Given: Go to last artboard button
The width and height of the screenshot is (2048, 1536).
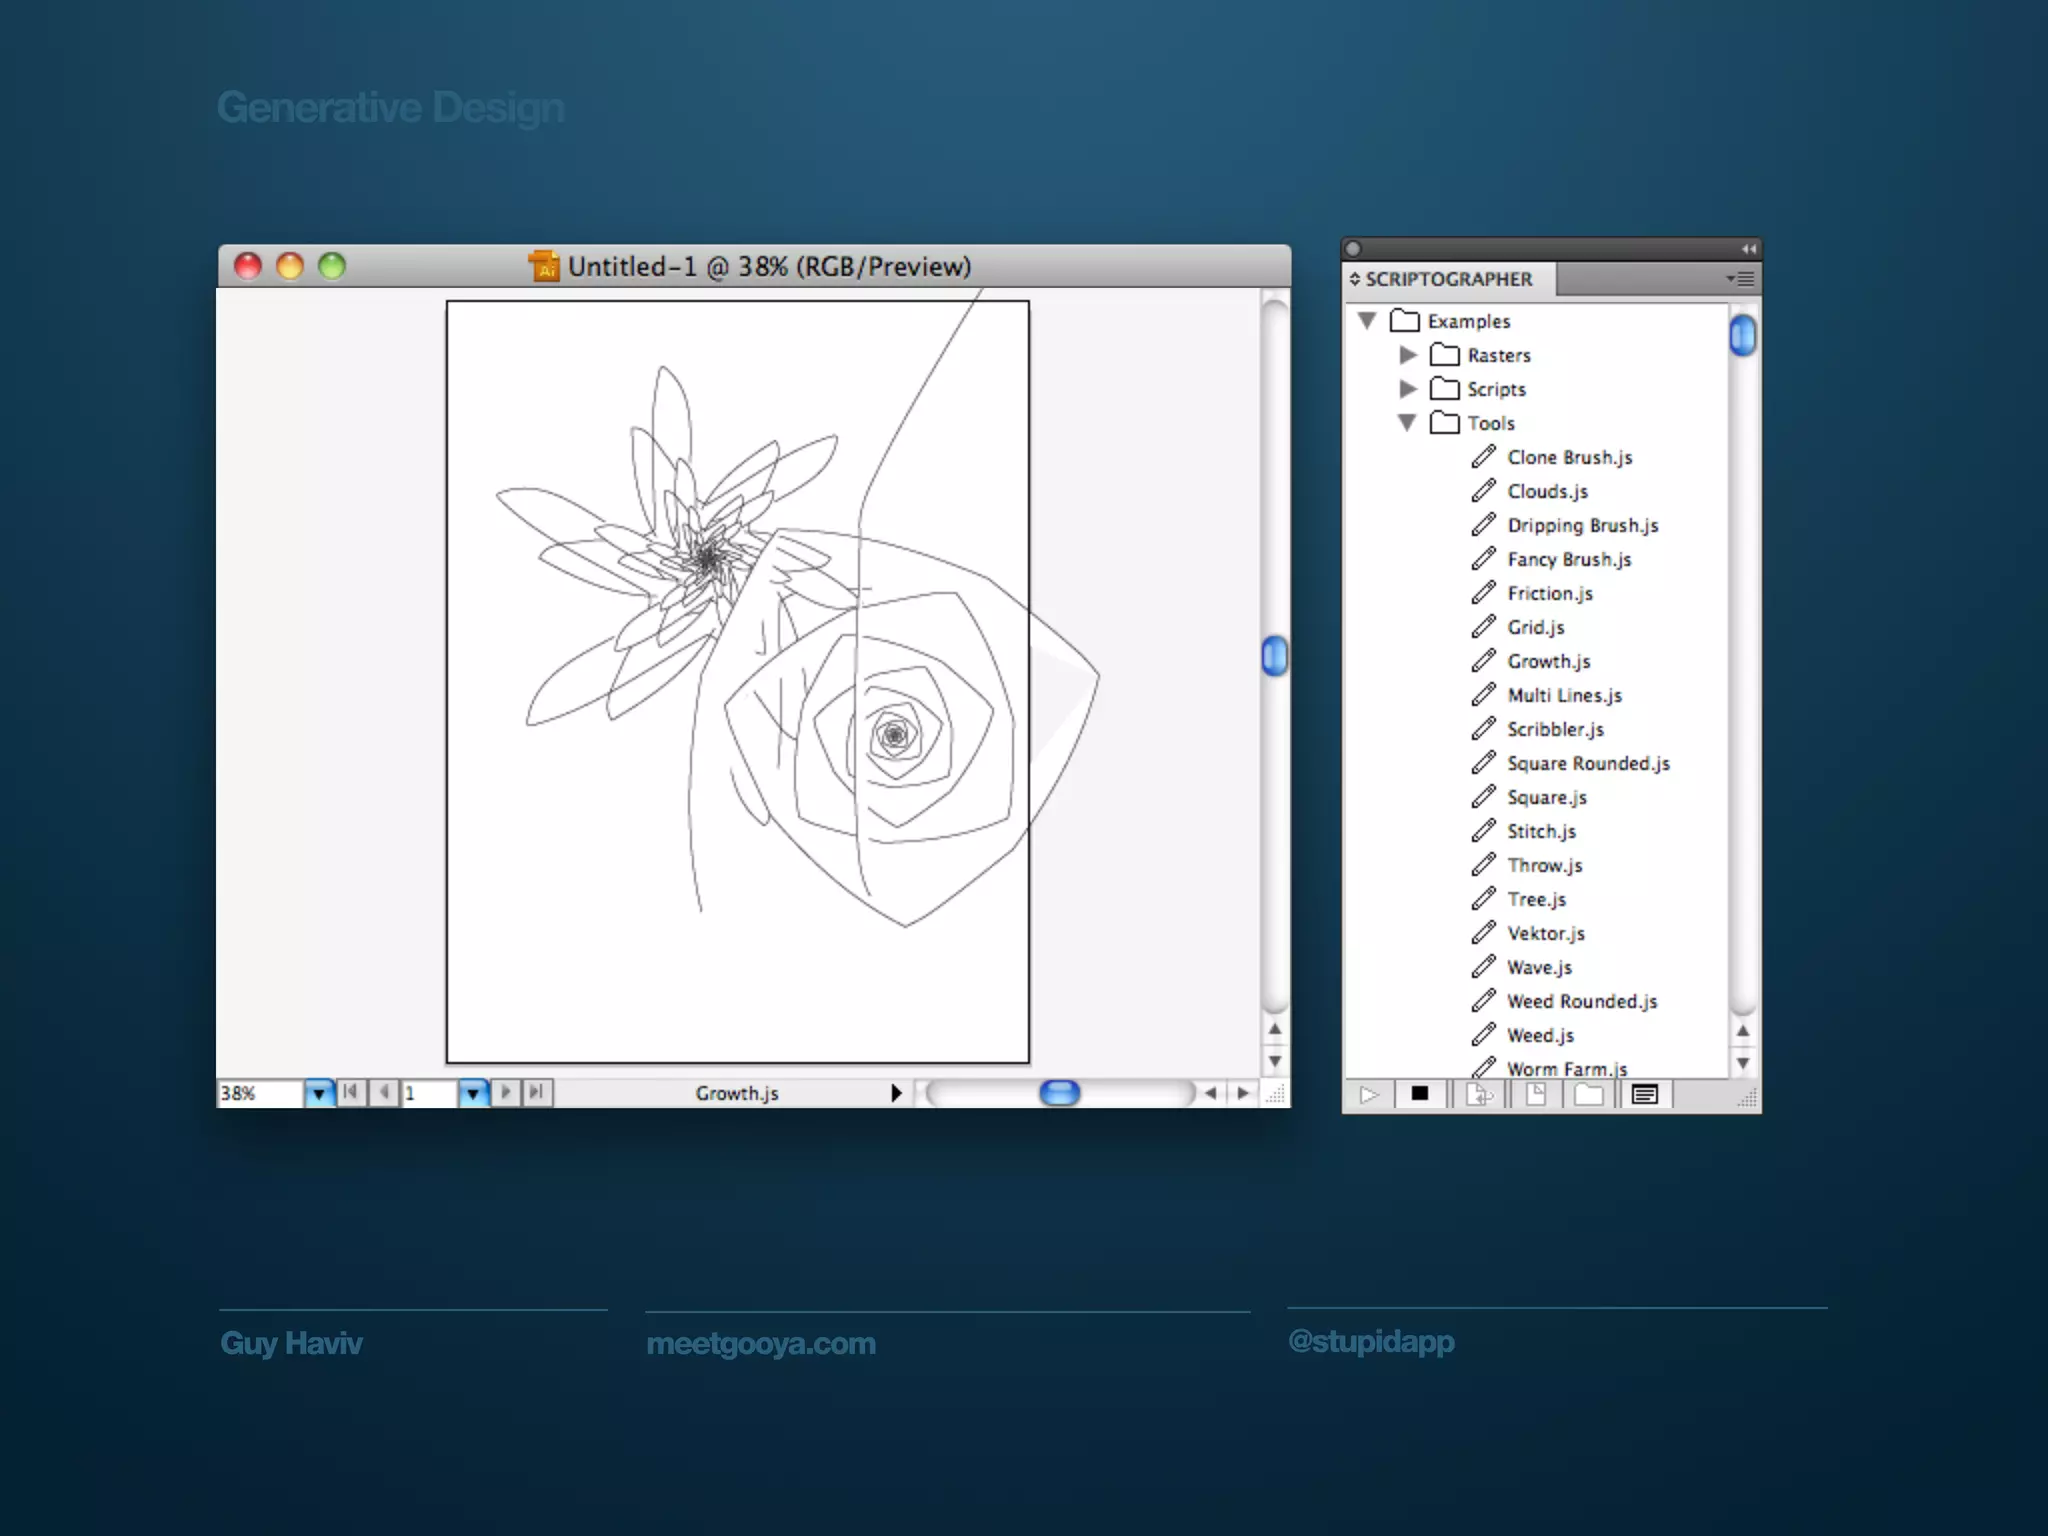Looking at the screenshot, I should pos(537,1093).
